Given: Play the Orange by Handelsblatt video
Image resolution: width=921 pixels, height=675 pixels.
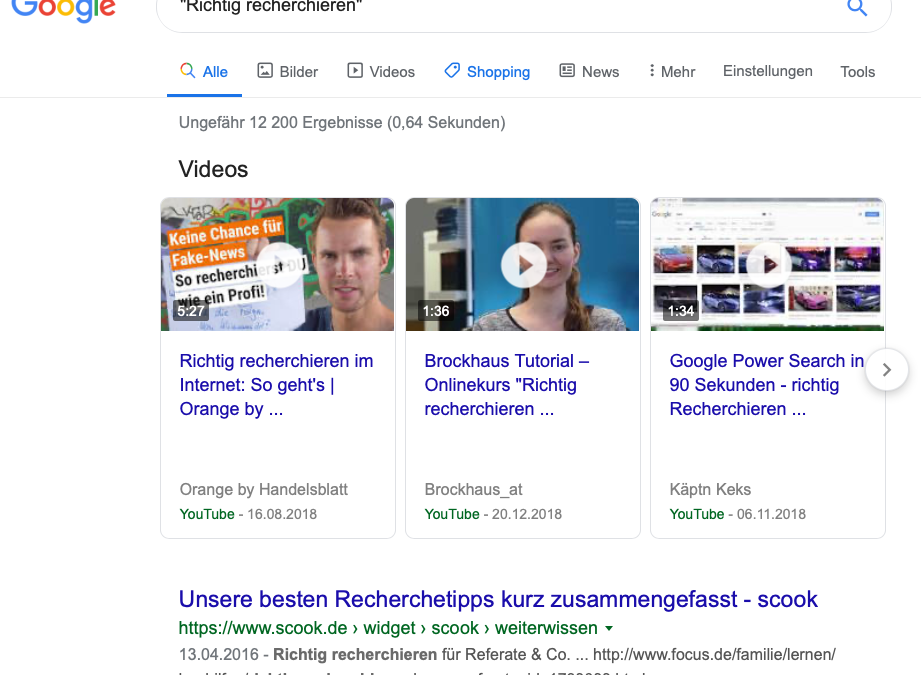Looking at the screenshot, I should point(277,264).
